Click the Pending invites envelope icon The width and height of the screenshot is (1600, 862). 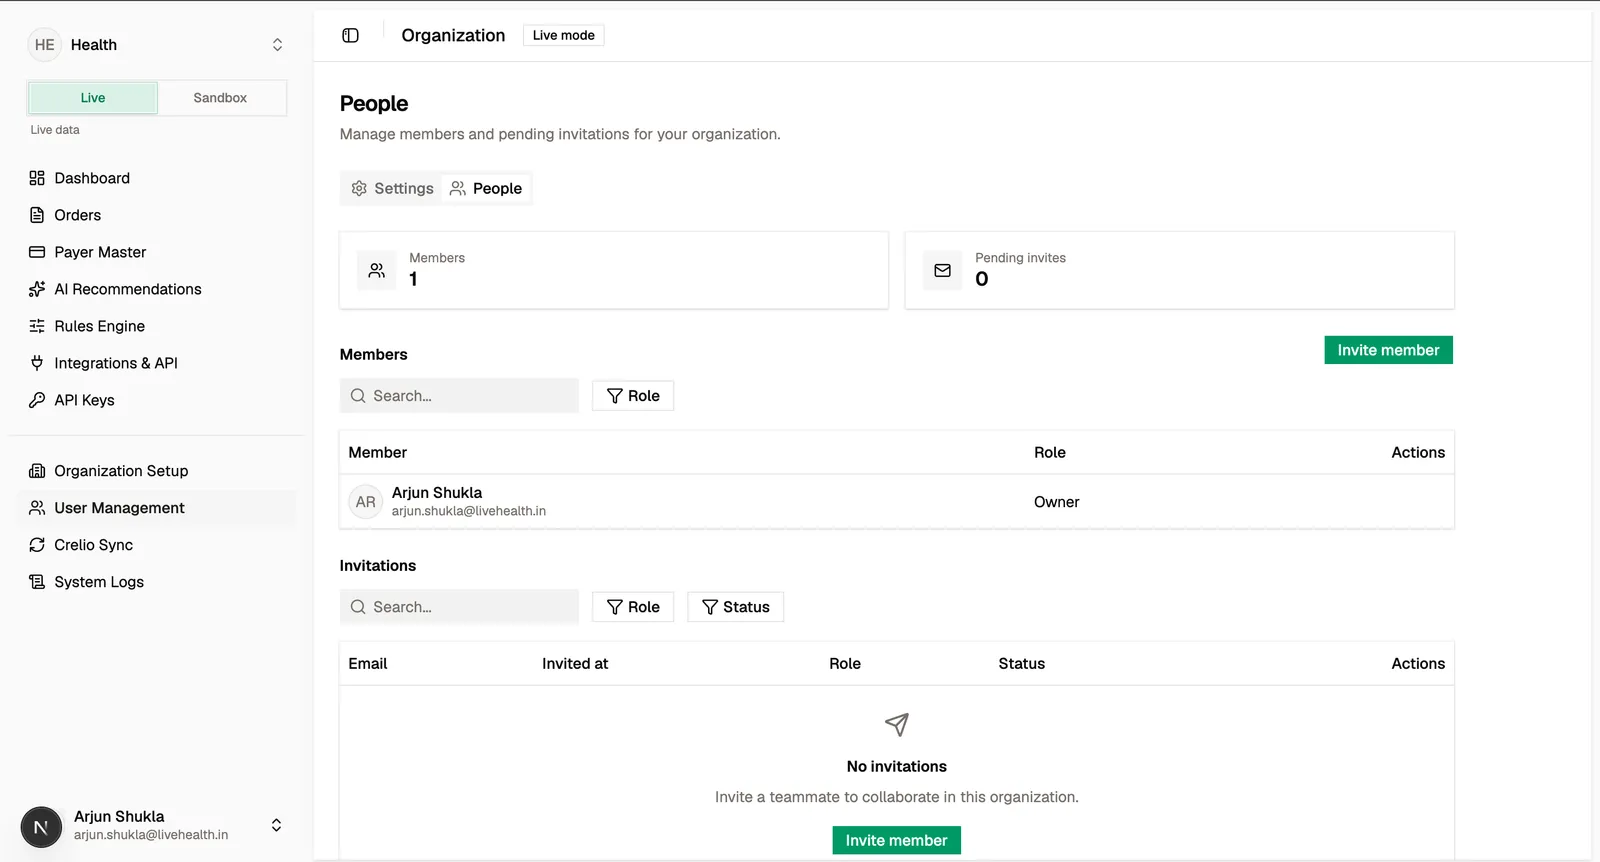(942, 270)
